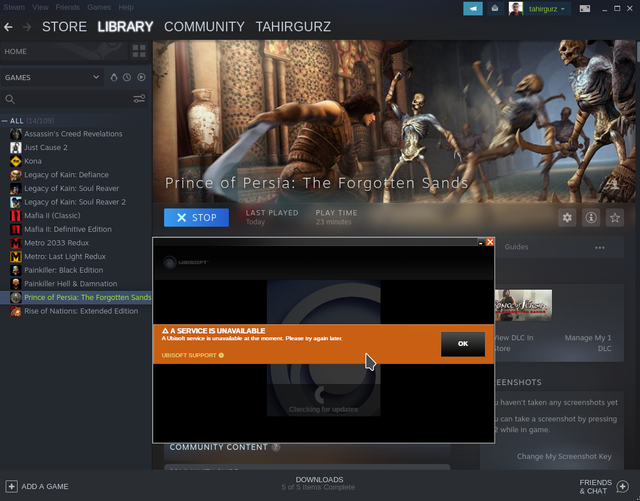Screen dimensions: 640x501
Task: Click Change My Screenshot Key
Action: 564,456
